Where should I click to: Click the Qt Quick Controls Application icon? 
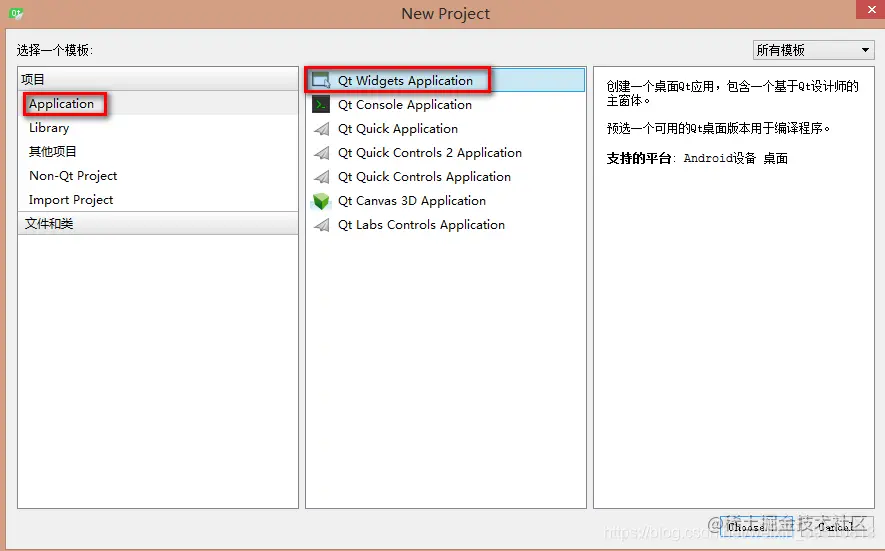(321, 177)
